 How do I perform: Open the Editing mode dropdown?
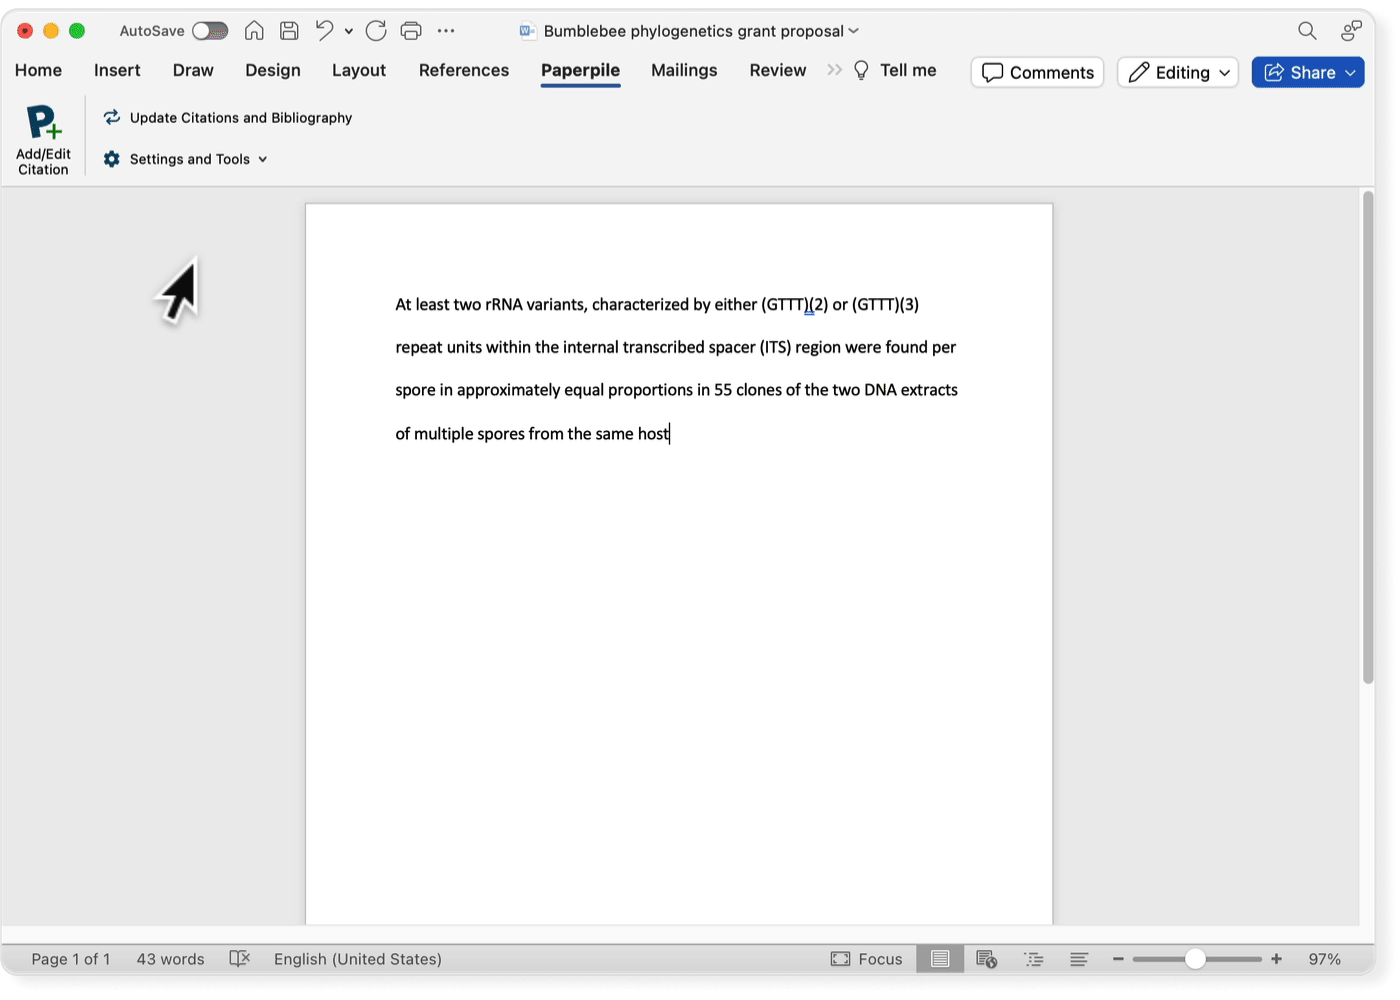1178,72
